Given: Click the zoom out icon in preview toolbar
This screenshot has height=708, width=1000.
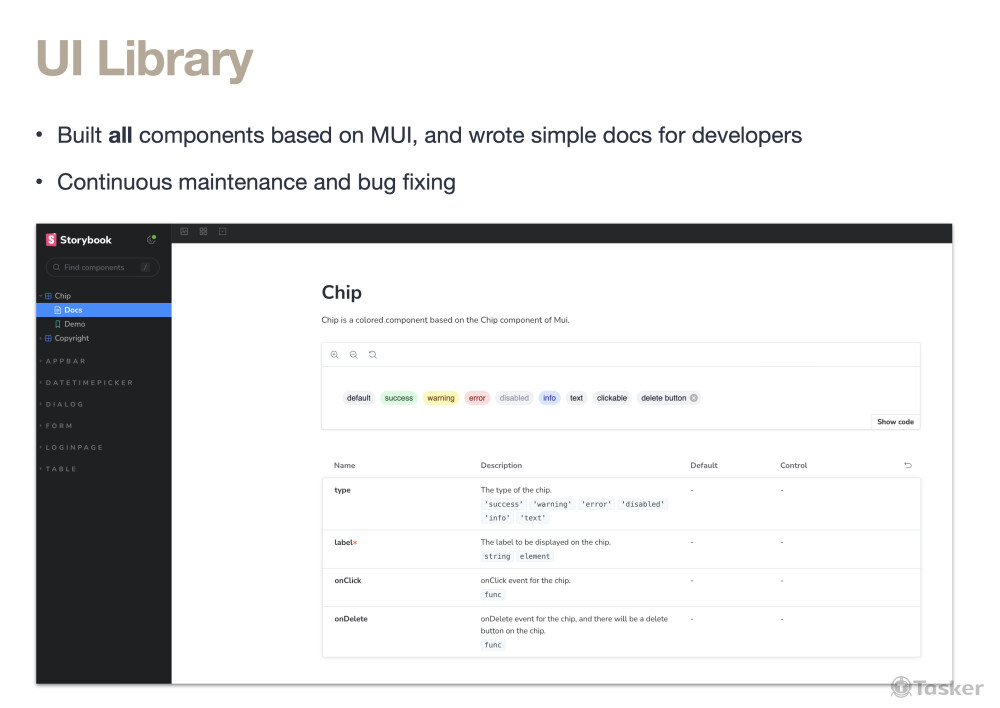Looking at the screenshot, I should (353, 355).
